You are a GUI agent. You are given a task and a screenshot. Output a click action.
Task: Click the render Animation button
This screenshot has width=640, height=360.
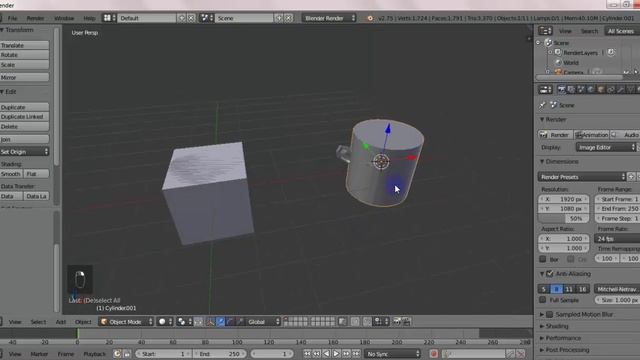point(592,135)
